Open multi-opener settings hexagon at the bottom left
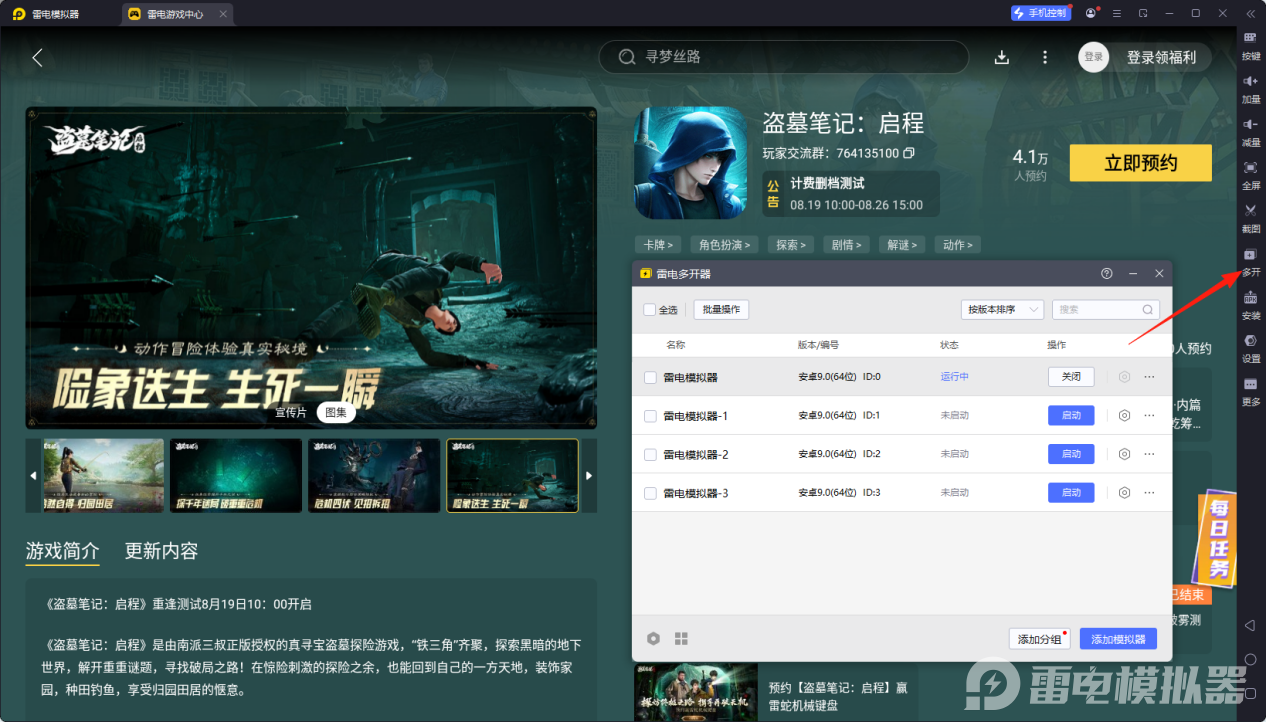 click(x=653, y=638)
